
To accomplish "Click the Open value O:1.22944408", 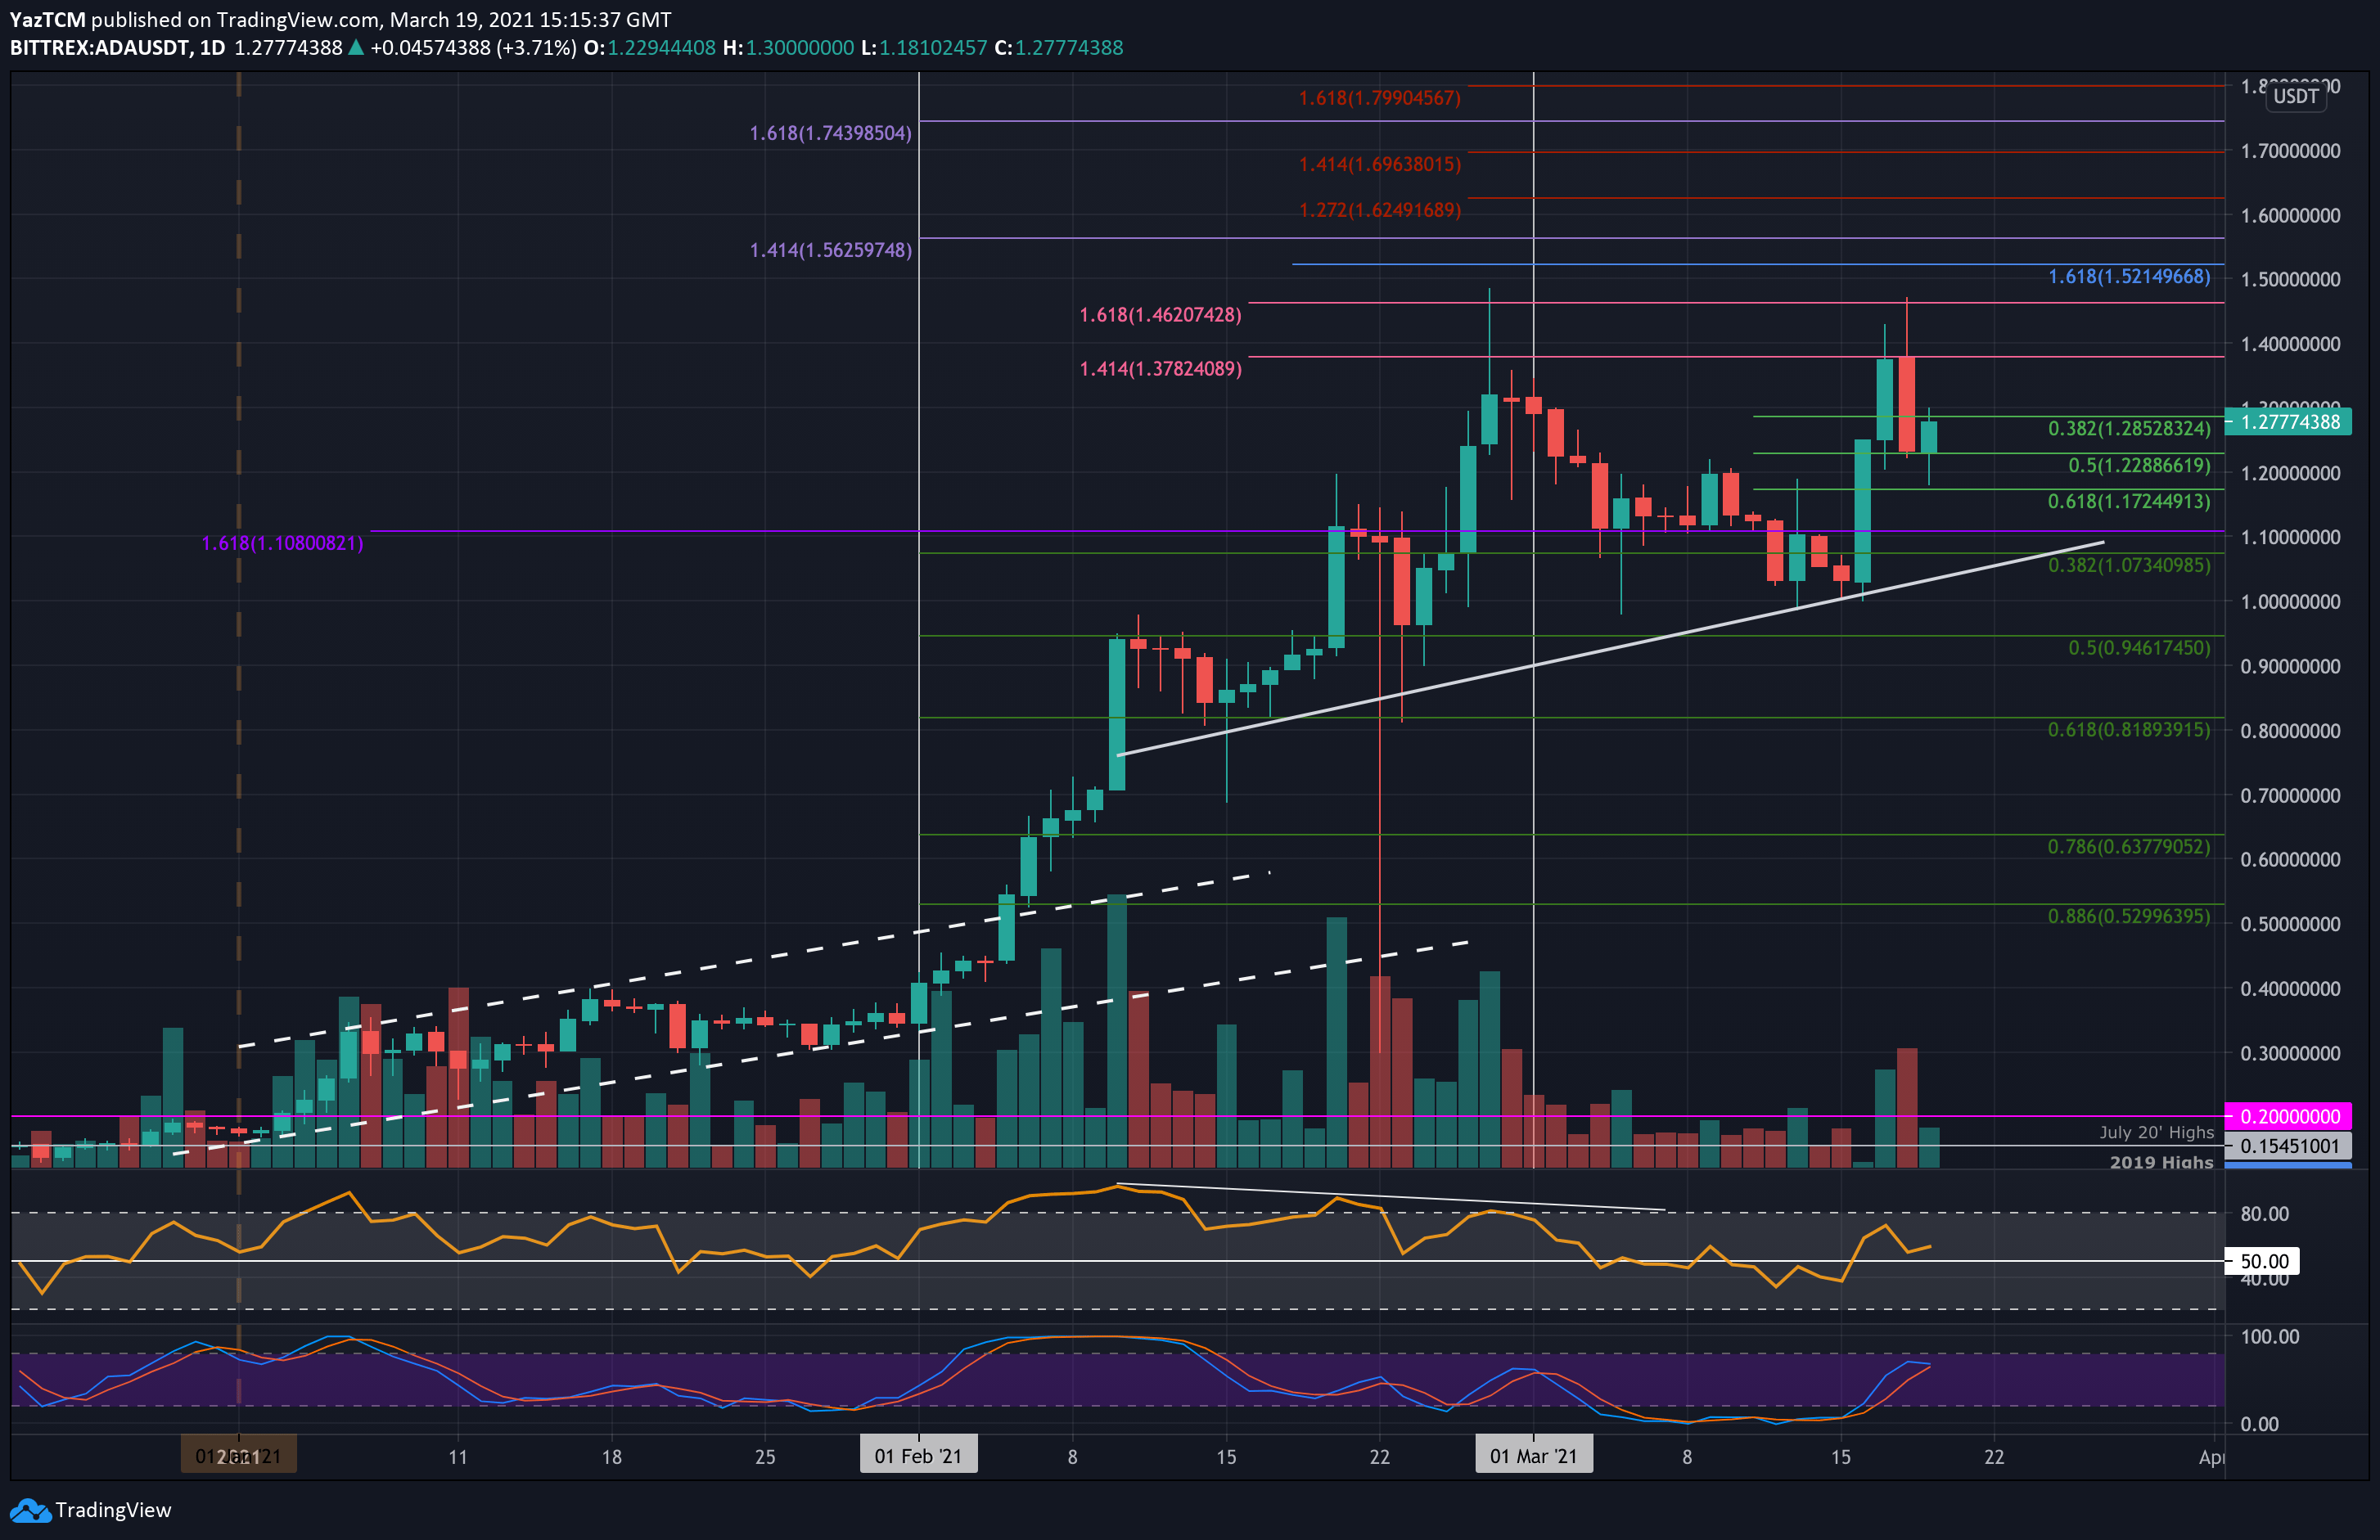I will tap(650, 48).
